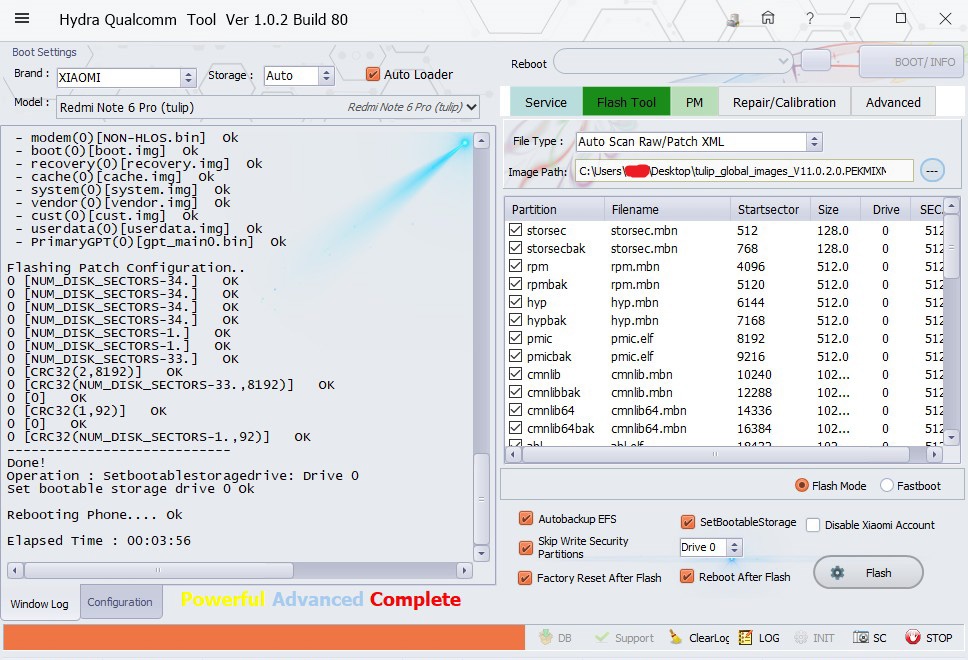Open the LOG notepad icon

pos(746,638)
